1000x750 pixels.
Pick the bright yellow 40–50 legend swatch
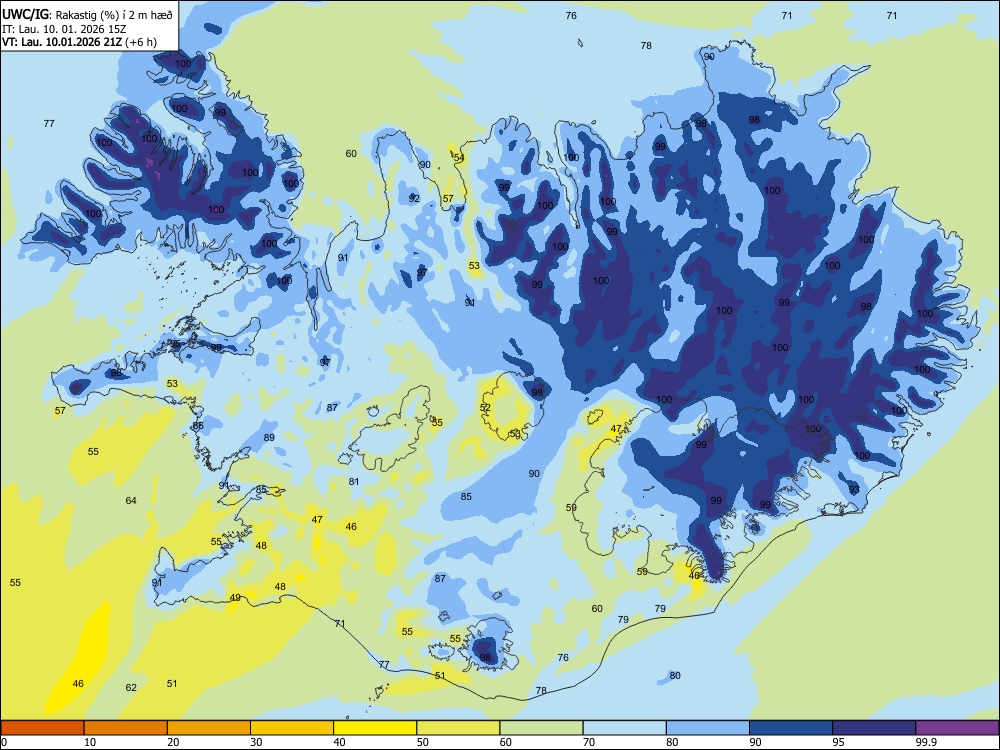pos(375,728)
